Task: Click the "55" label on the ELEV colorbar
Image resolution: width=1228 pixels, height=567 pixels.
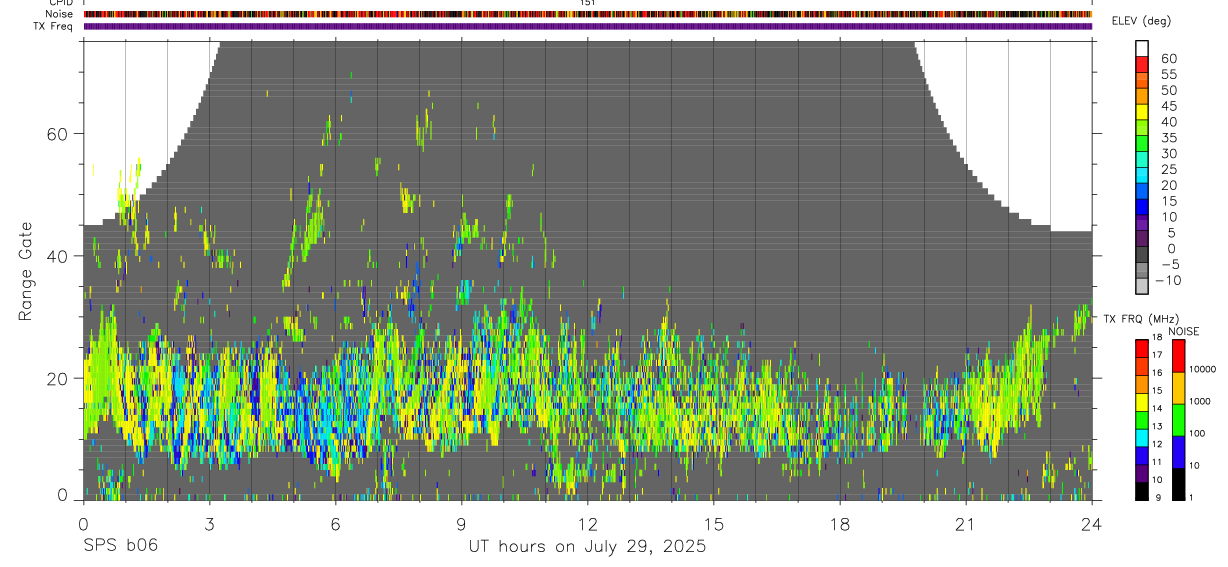Action: [x=1168, y=74]
